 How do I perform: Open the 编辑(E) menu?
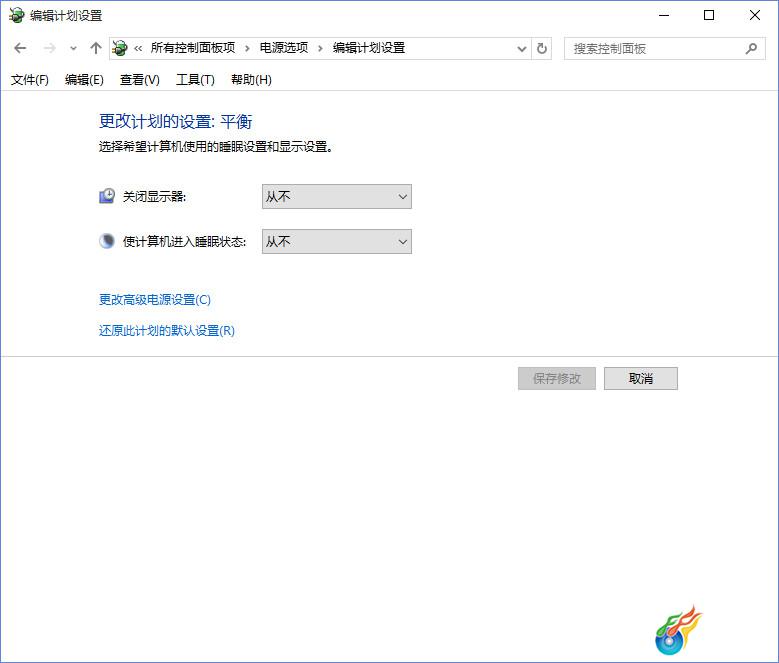point(84,80)
